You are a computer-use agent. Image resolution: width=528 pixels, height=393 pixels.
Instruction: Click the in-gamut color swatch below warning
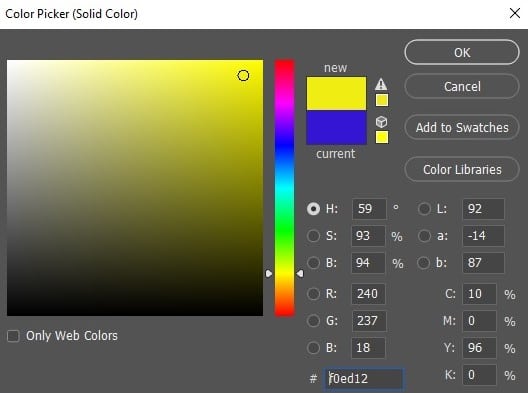[382, 100]
